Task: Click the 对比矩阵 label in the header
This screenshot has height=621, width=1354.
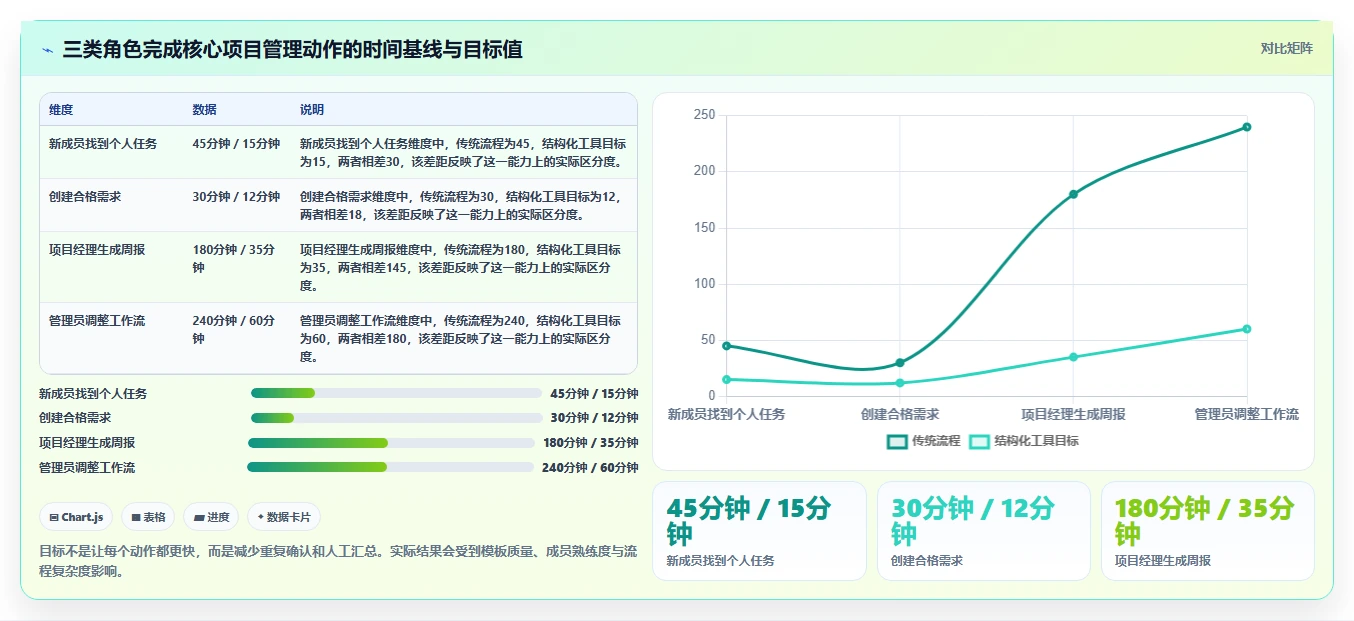Action: pyautogui.click(x=1286, y=48)
